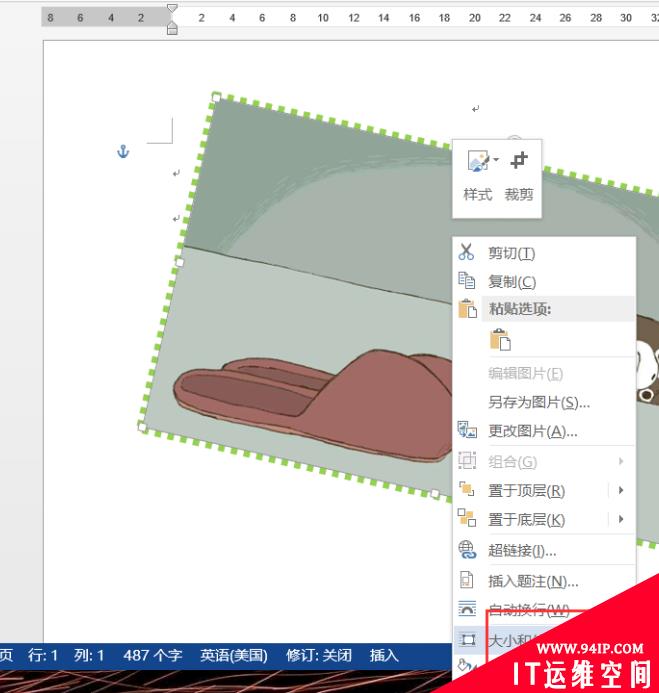The image size is (659, 693).
Task: Click the object anchor icon
Action: point(123,152)
